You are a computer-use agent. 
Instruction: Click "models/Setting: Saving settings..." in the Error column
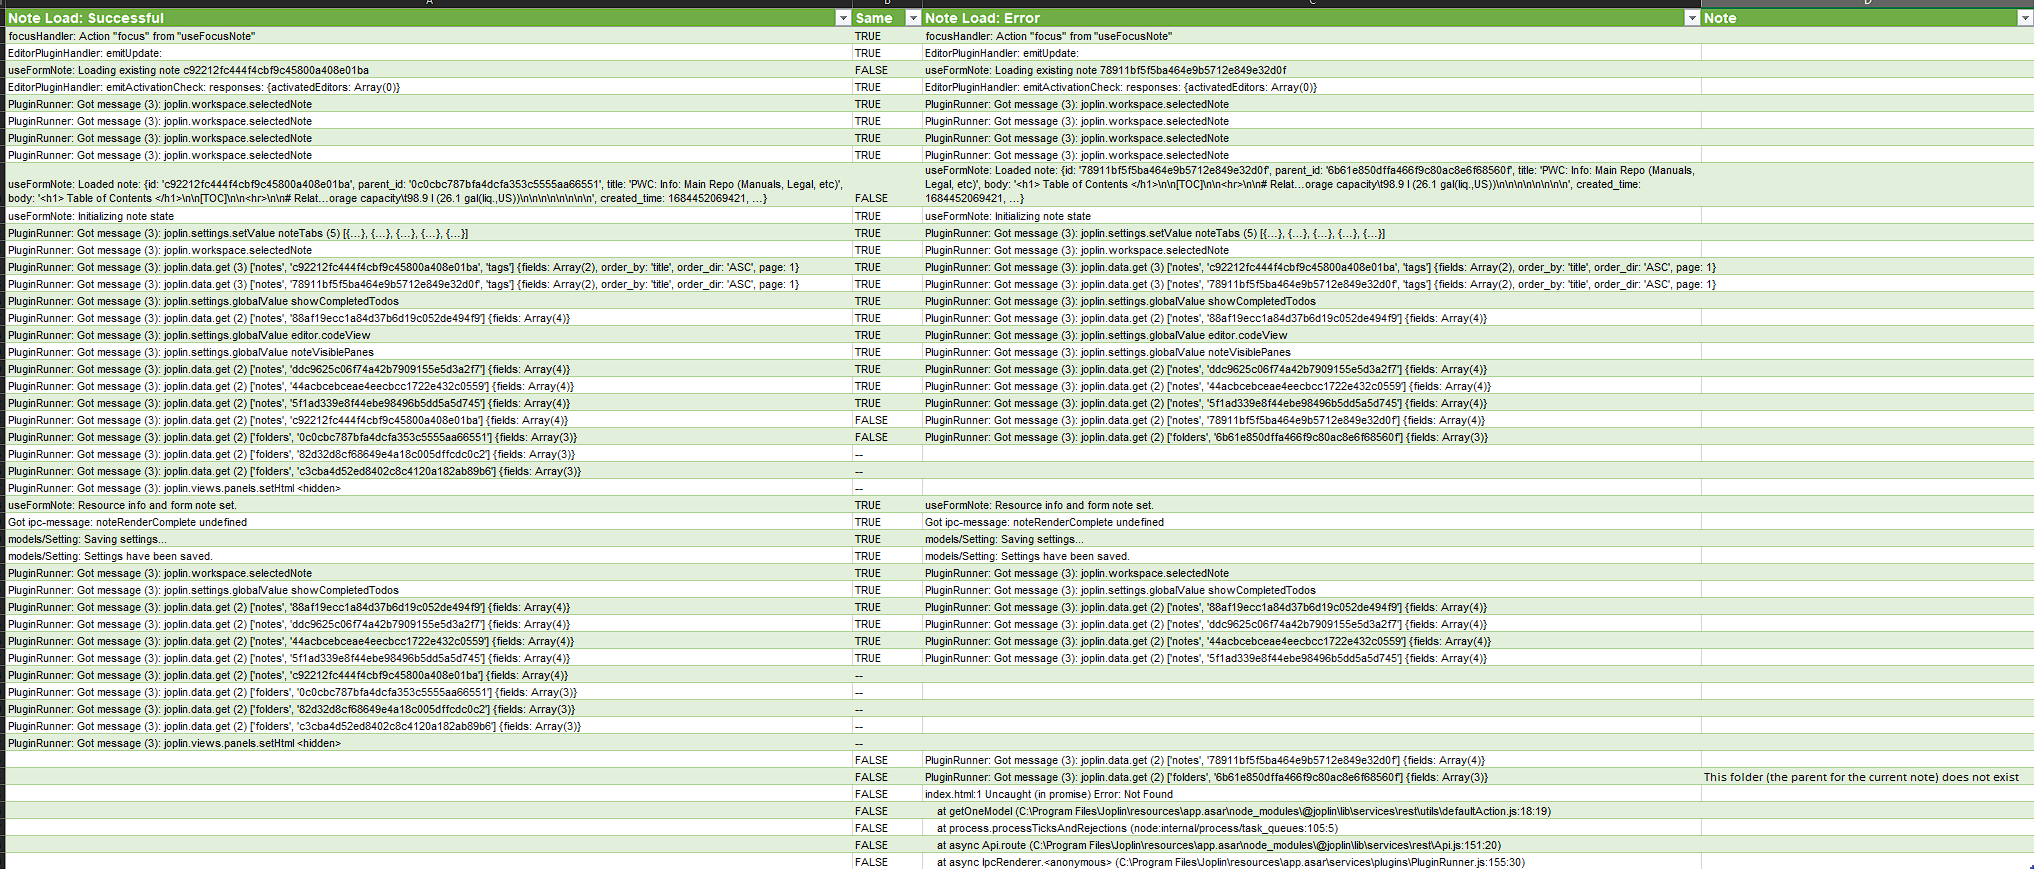1311,539
